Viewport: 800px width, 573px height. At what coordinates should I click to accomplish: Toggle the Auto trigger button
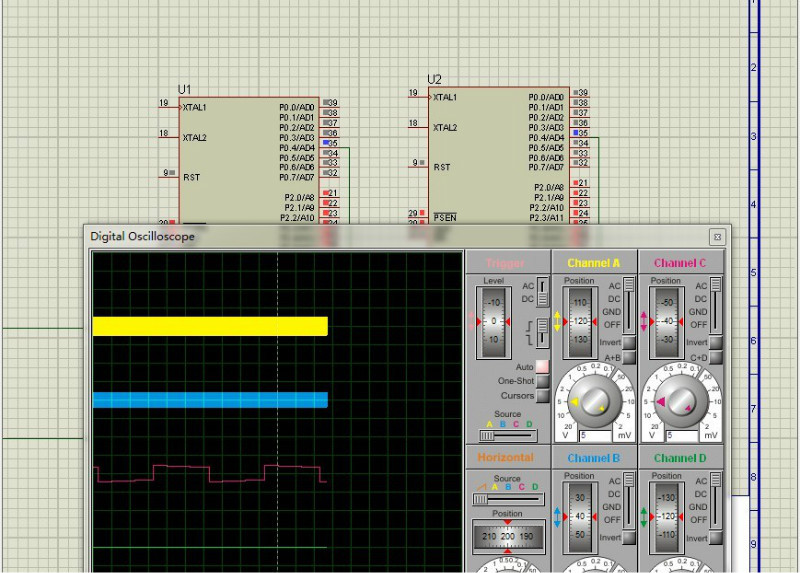(542, 367)
